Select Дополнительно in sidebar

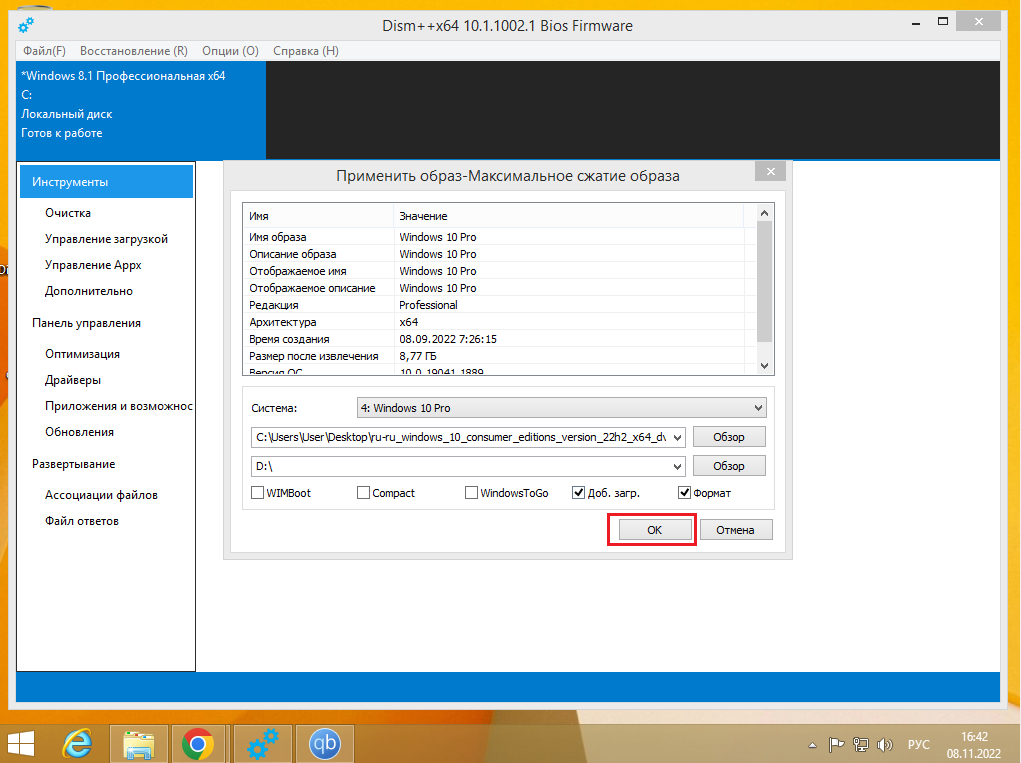point(89,291)
